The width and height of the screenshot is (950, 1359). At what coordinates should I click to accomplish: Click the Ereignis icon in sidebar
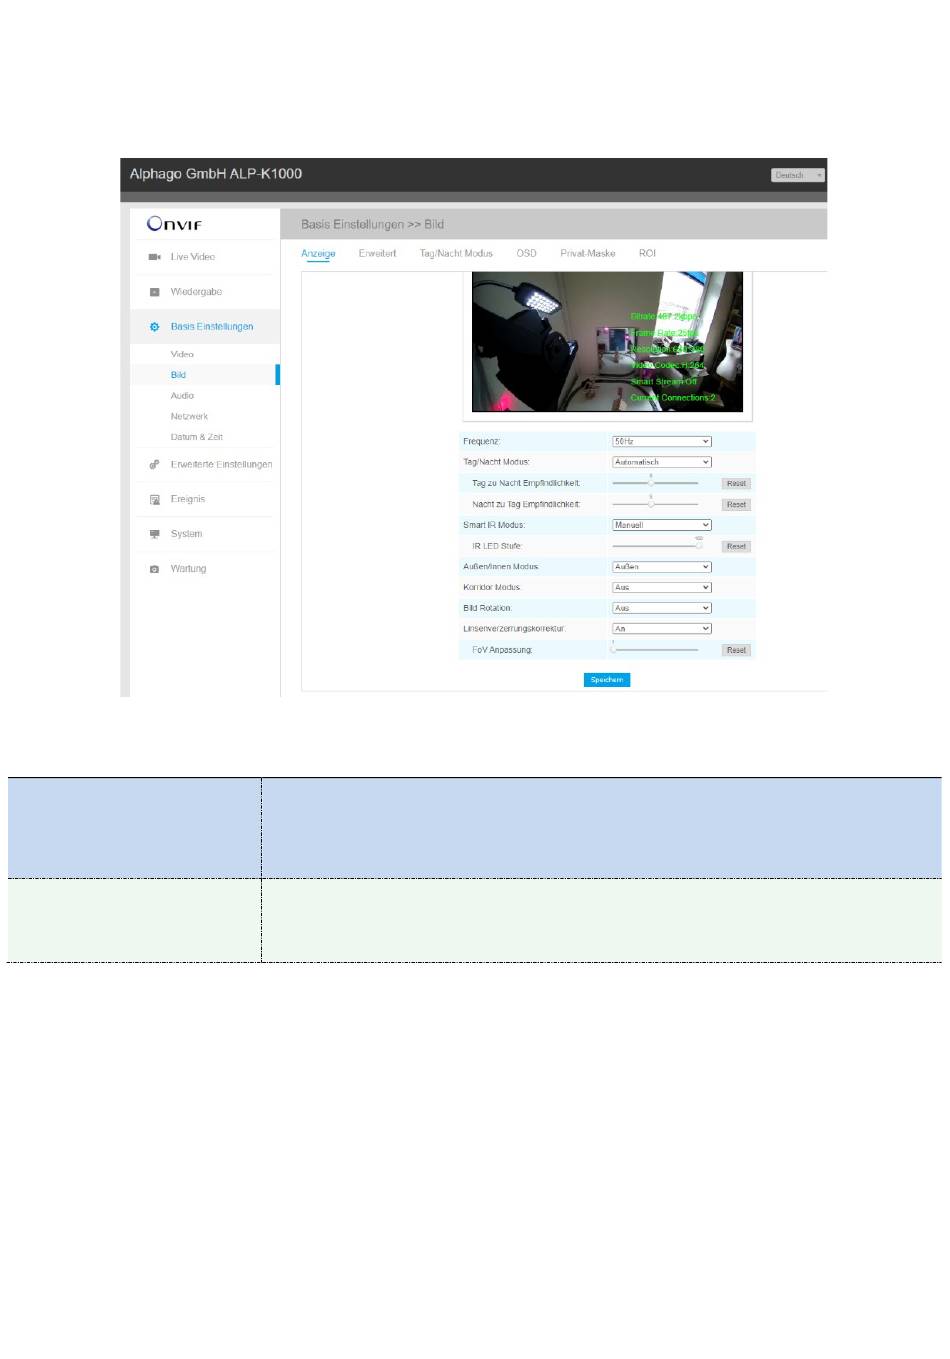pos(154,499)
